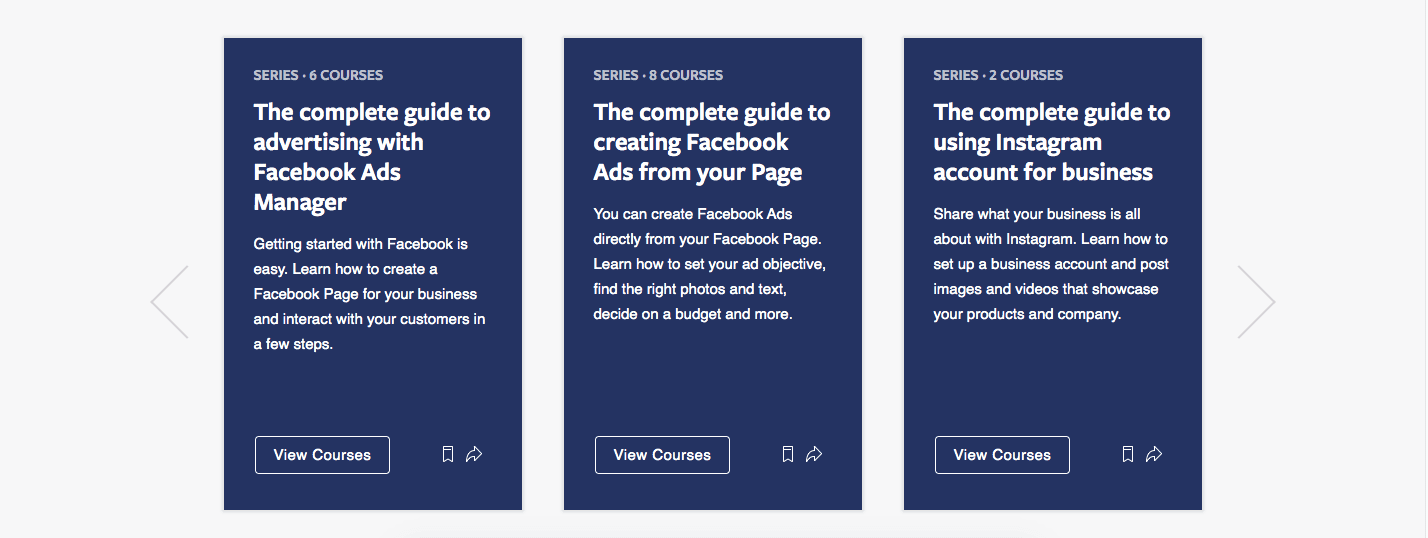Click the 'Getting started with Facebook is easy' description
Screen dimensions: 1428x538
(370, 294)
